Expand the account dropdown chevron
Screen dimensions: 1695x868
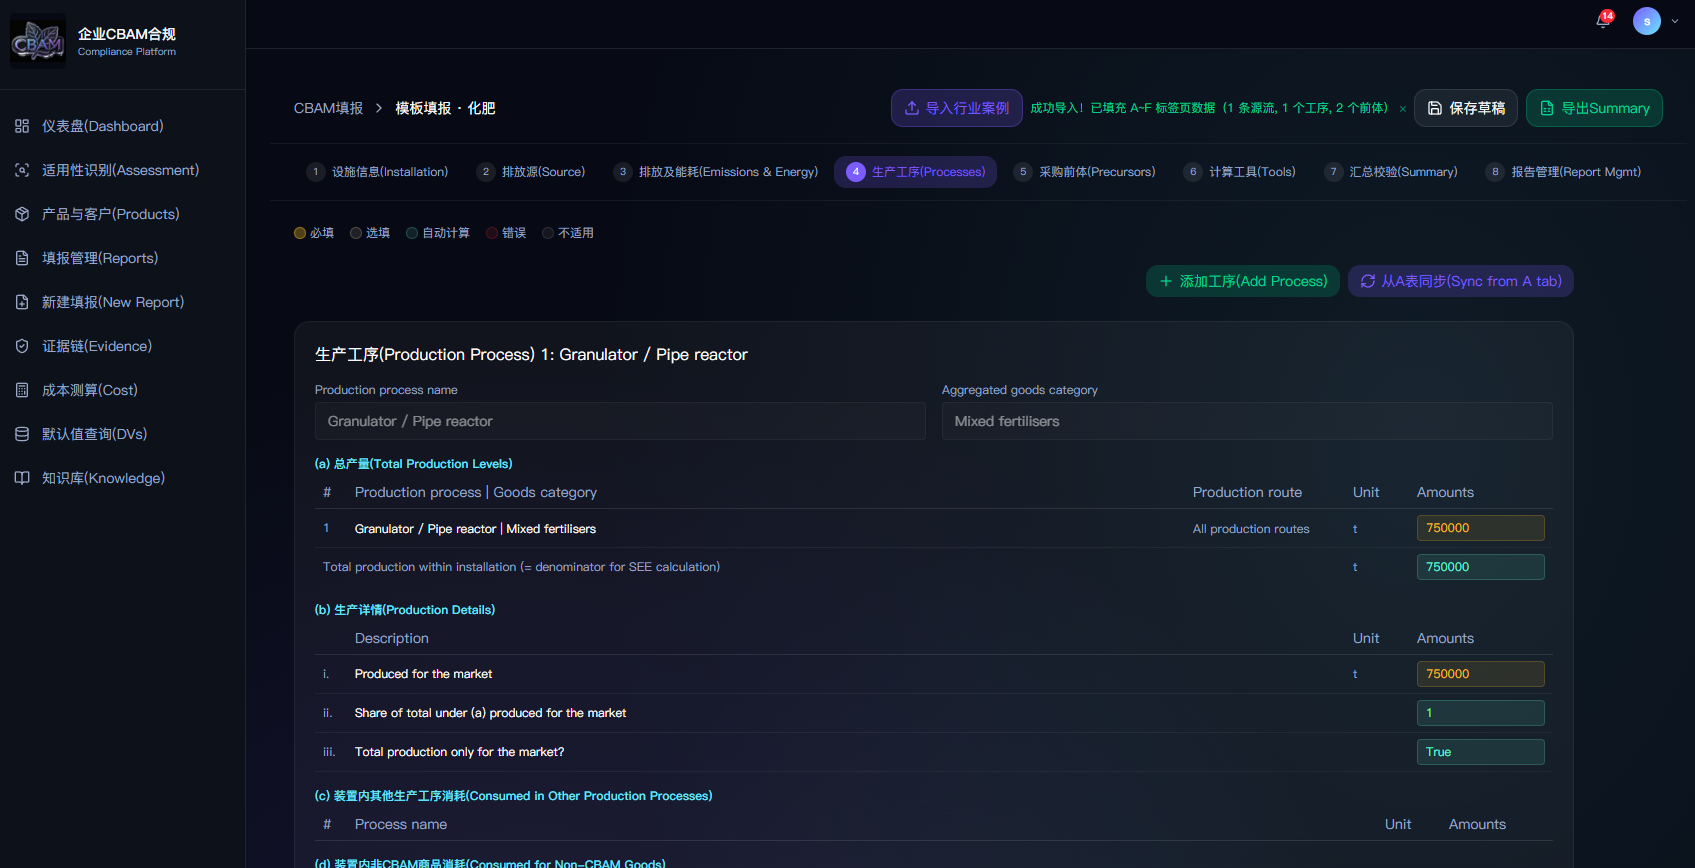pos(1675,21)
